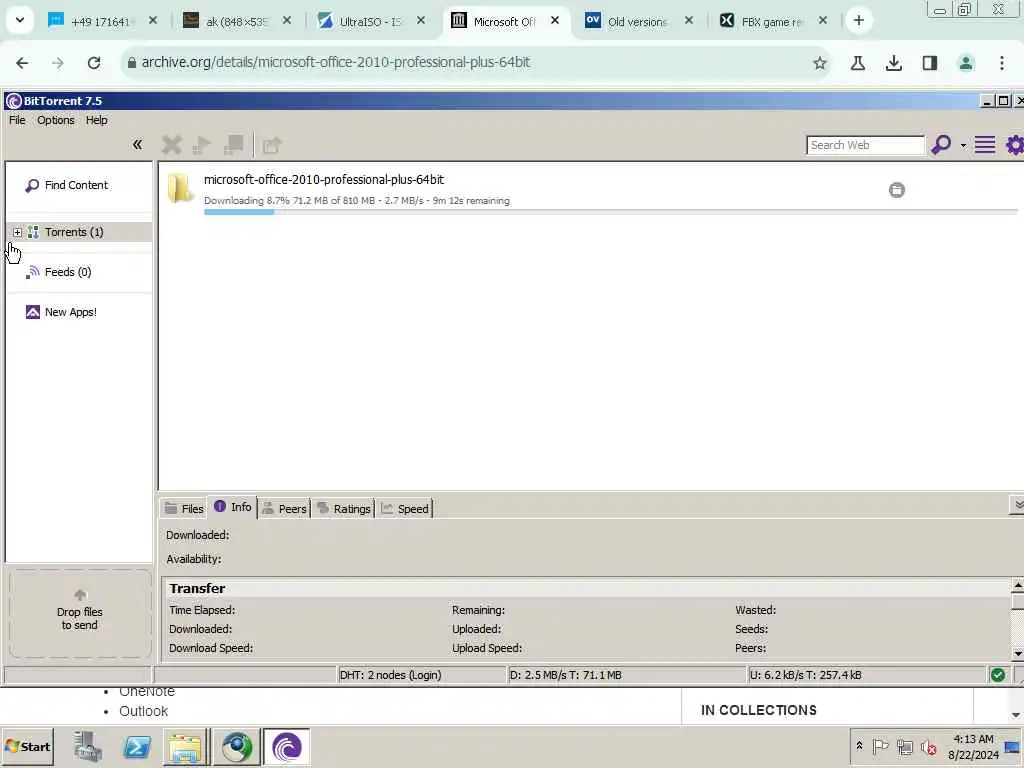1024x768 pixels.
Task: Click the round stop button on the torrent row
Action: click(x=897, y=190)
